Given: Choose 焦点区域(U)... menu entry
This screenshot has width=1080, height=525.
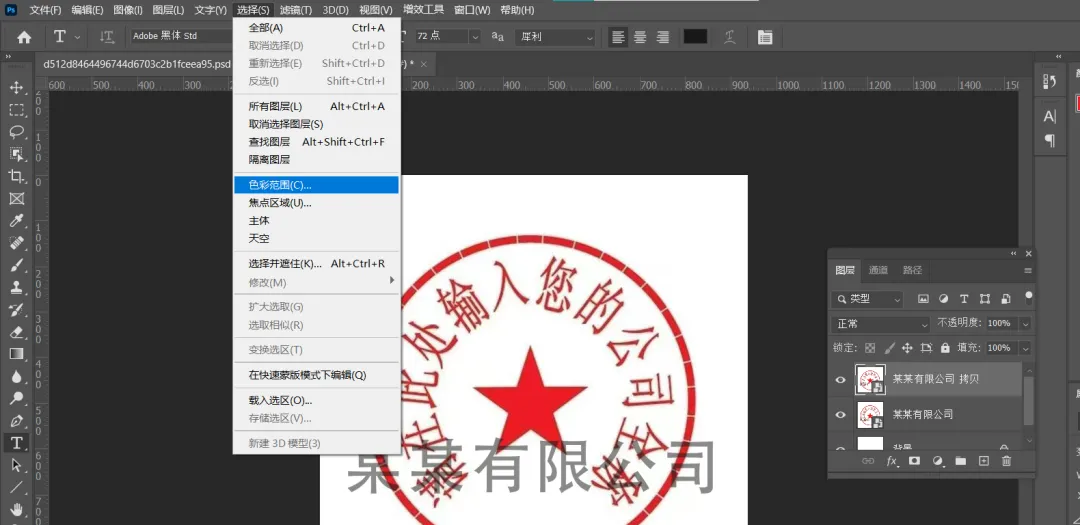Looking at the screenshot, I should coord(317,203).
